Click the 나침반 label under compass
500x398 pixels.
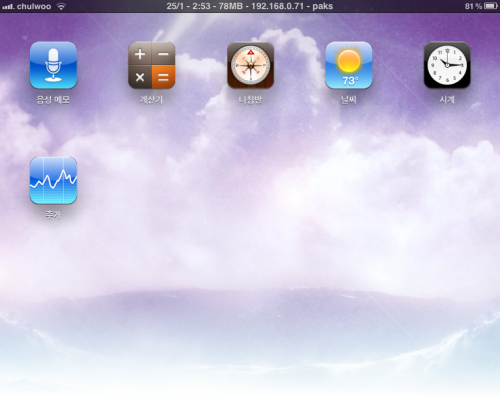[250, 100]
